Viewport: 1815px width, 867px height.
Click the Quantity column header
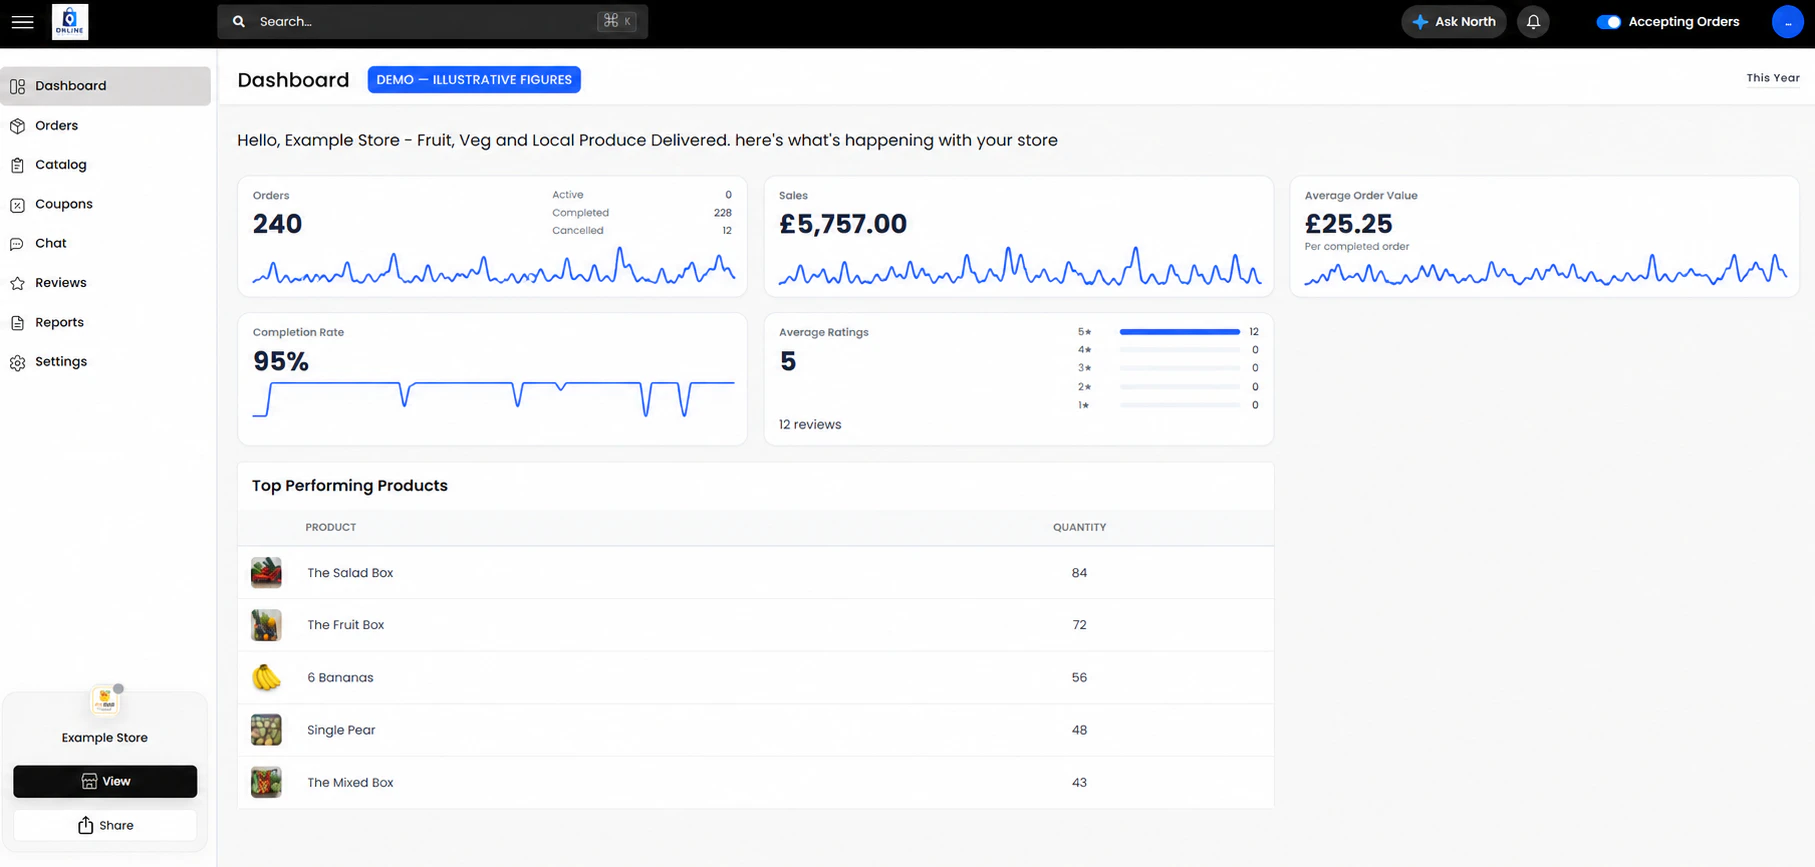pos(1079,527)
